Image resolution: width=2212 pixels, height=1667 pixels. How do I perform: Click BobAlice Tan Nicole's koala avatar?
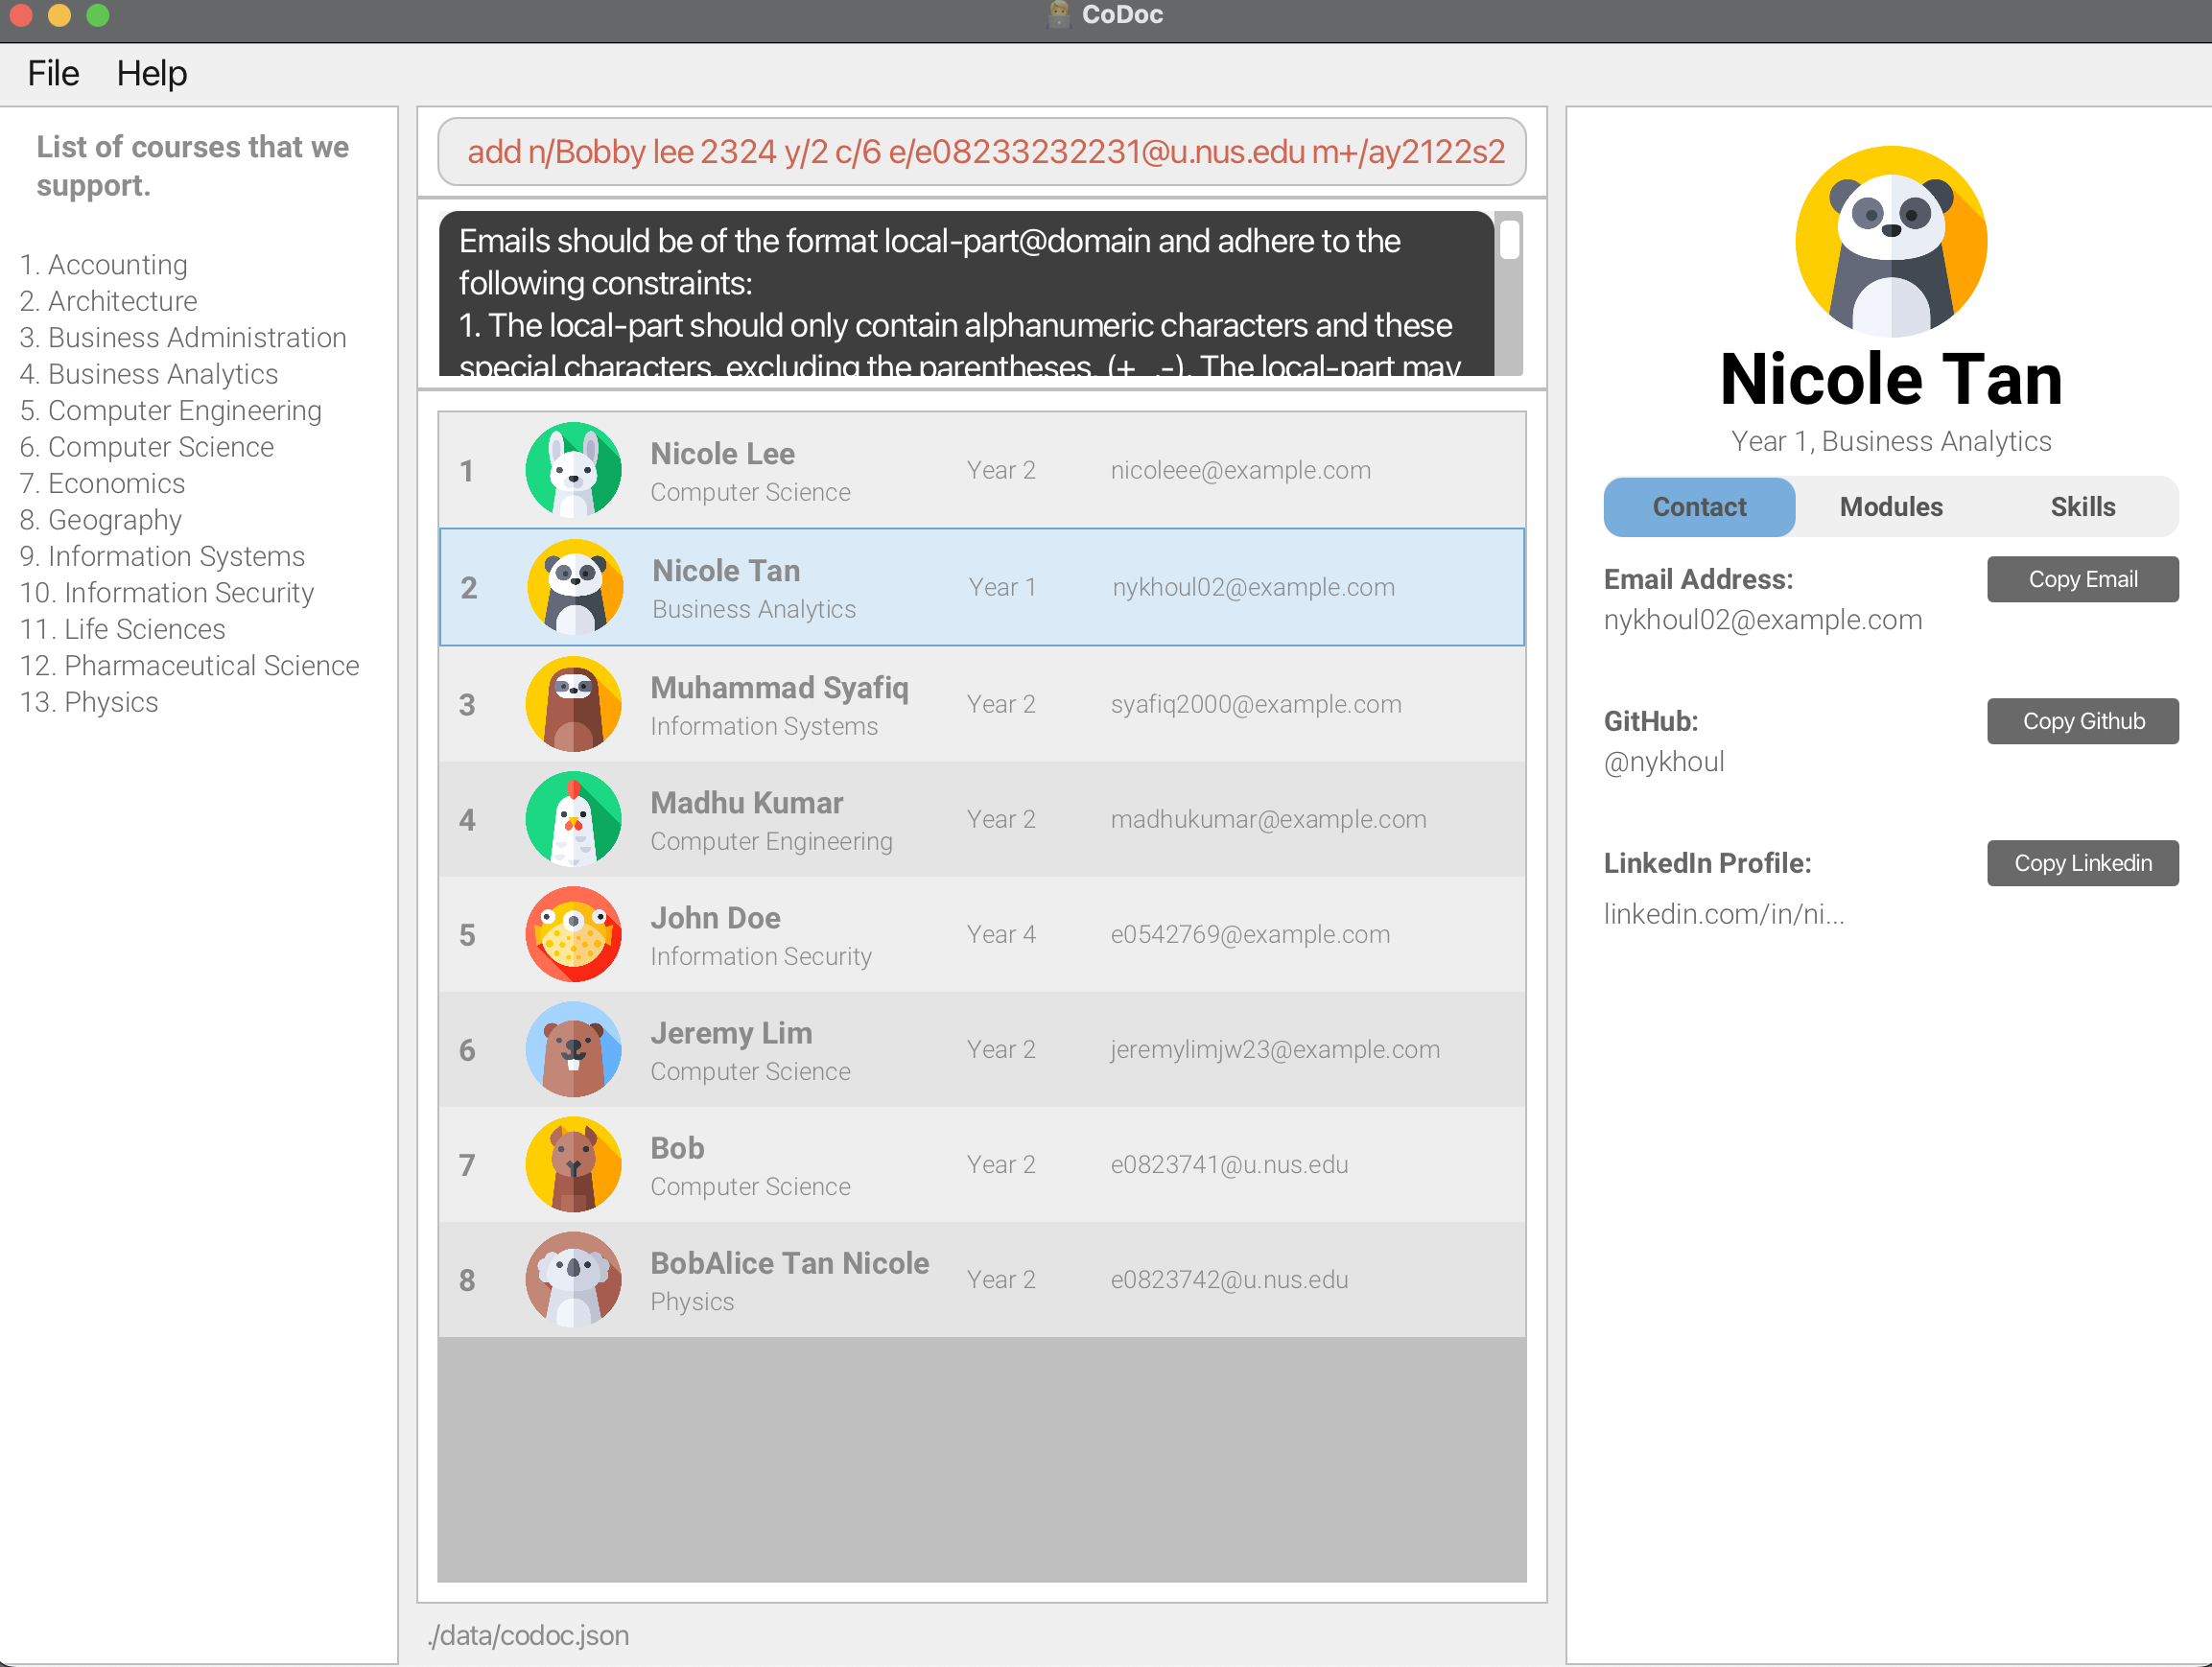573,1279
